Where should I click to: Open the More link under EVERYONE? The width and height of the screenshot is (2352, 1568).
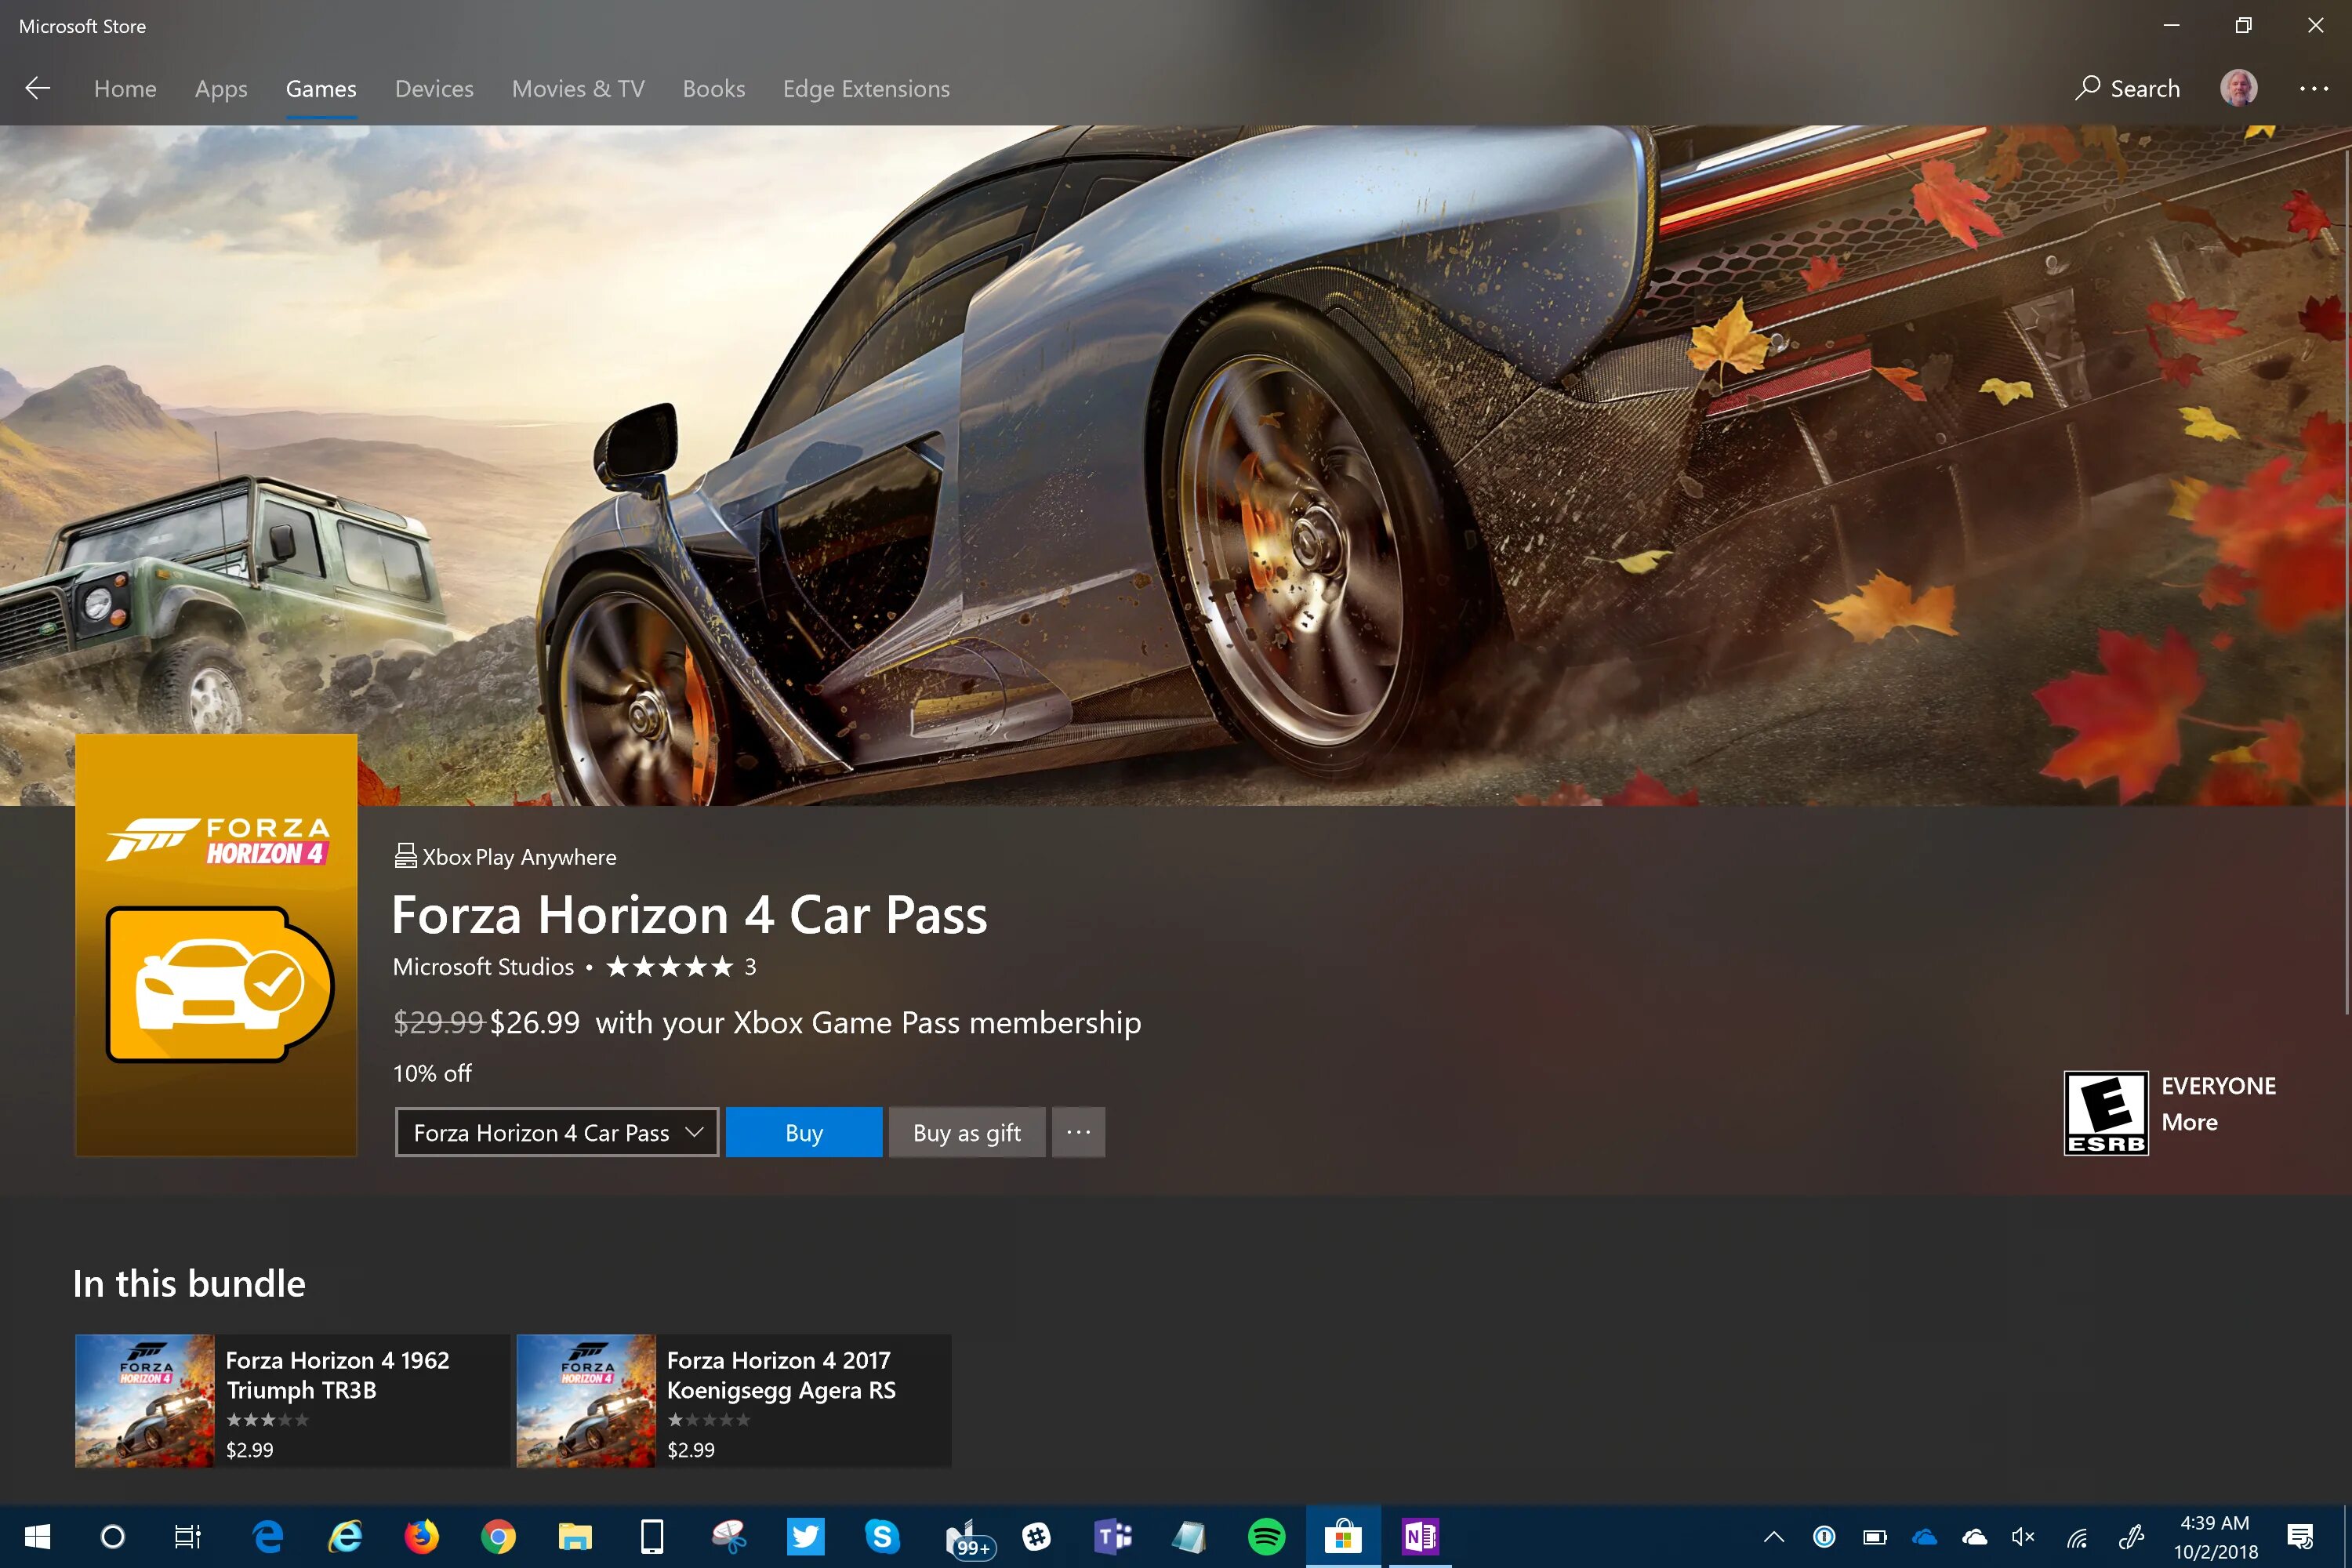pos(2189,1122)
